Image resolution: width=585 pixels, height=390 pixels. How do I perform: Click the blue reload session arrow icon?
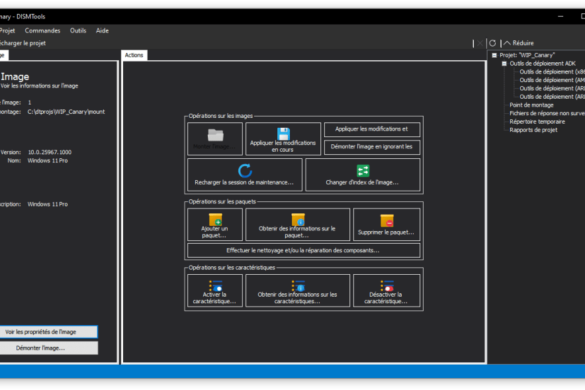245,171
